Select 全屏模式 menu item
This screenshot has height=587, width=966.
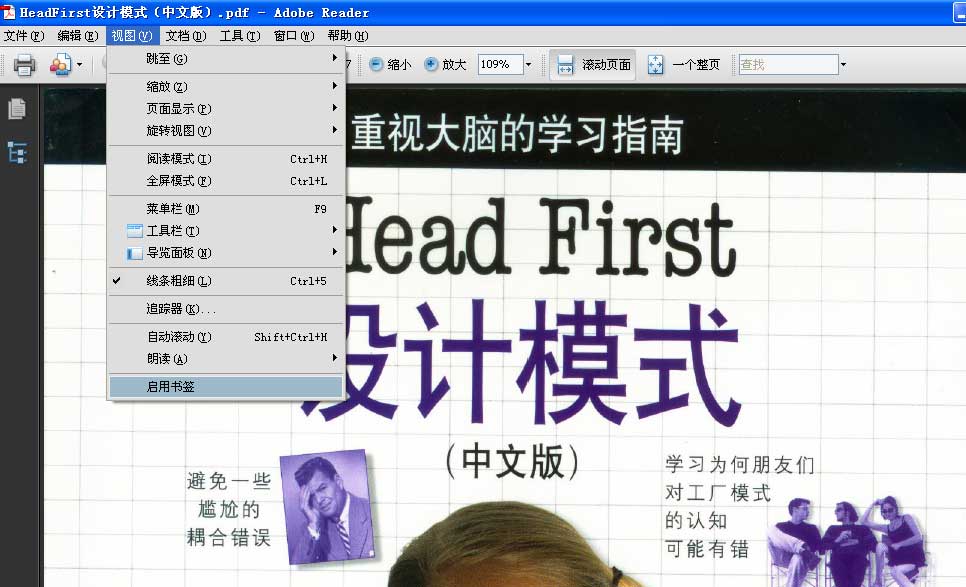click(225, 181)
